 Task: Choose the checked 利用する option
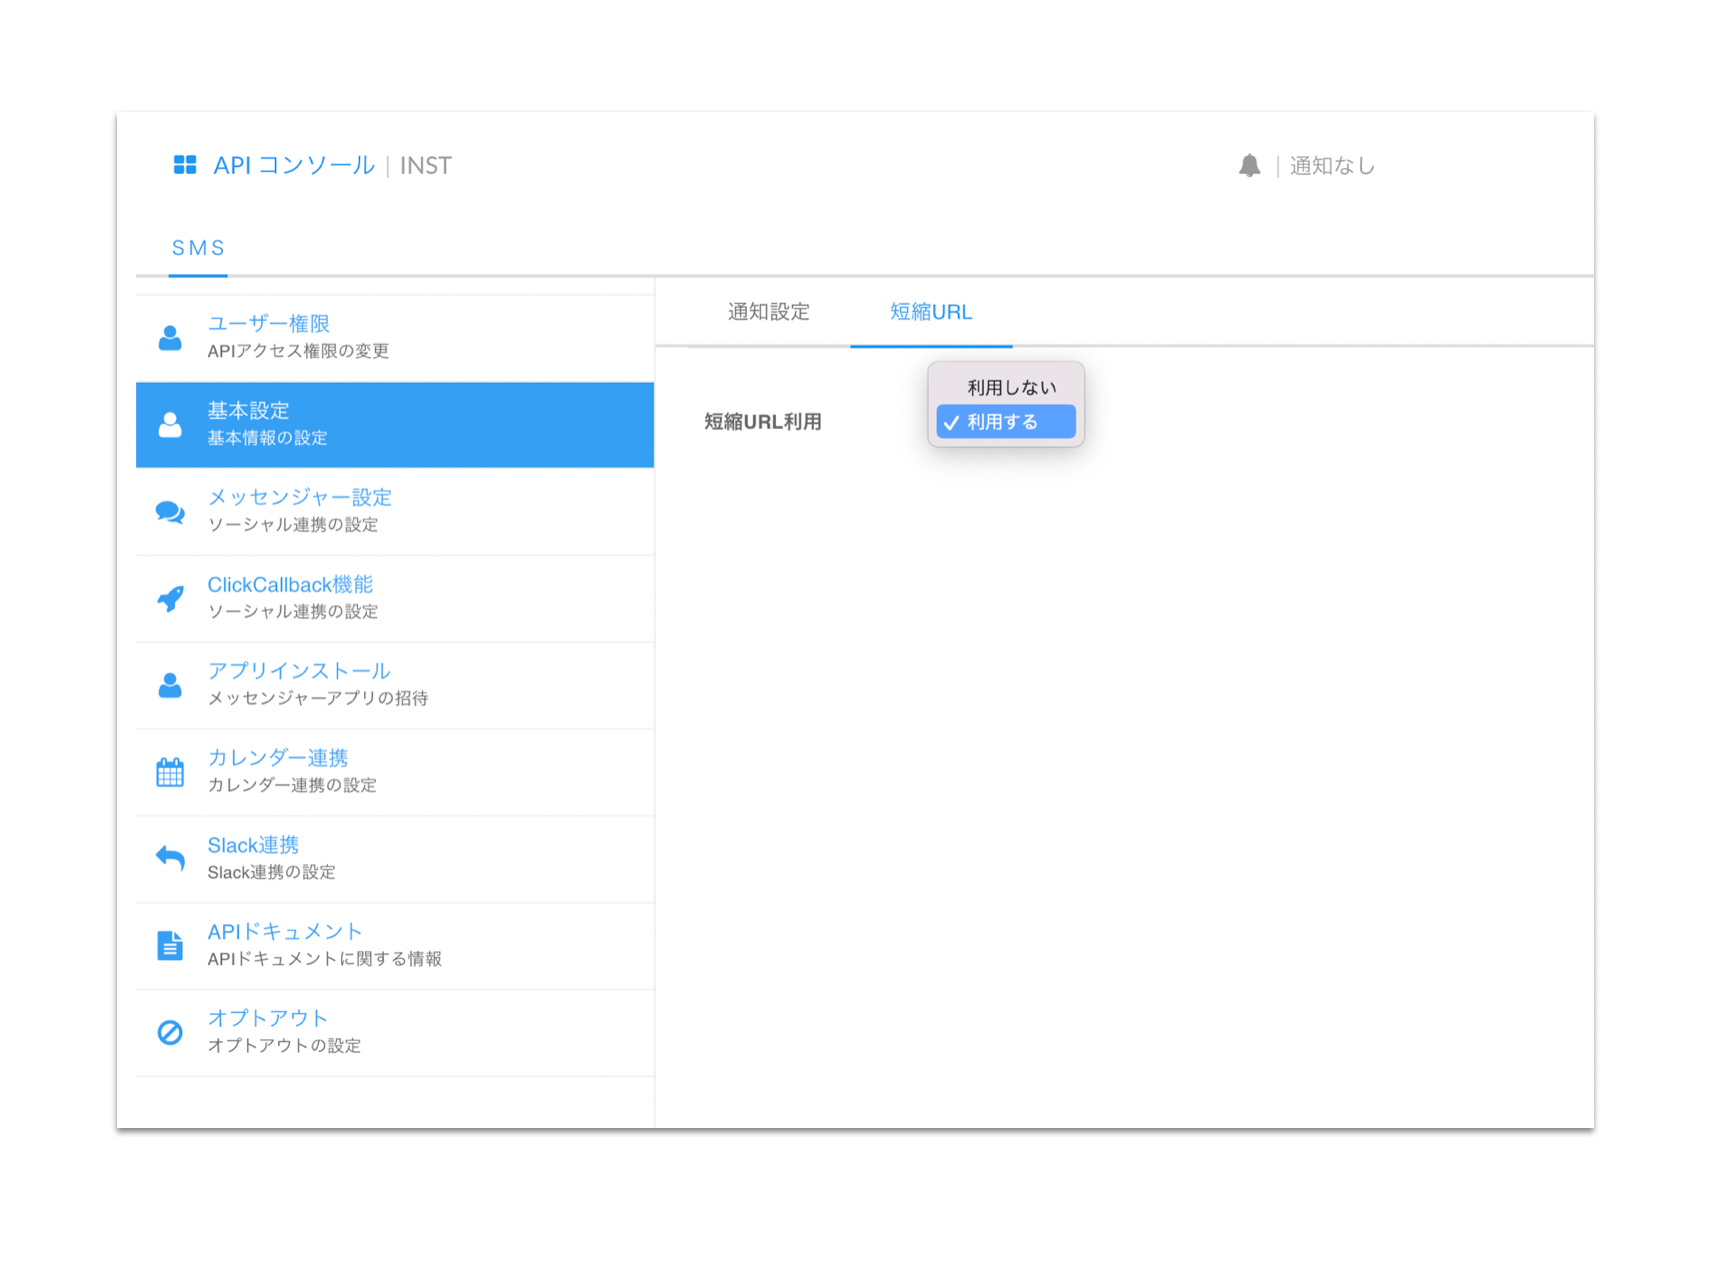1006,422
